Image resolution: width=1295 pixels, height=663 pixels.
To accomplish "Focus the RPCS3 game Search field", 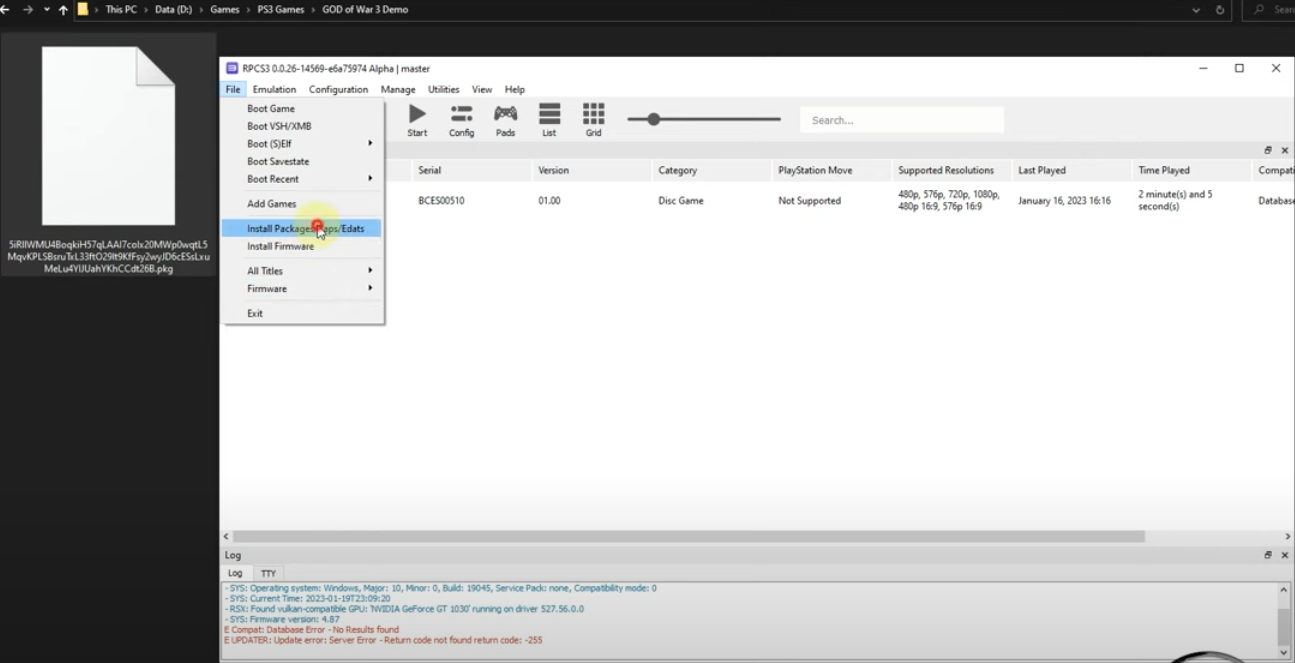I will pos(902,120).
